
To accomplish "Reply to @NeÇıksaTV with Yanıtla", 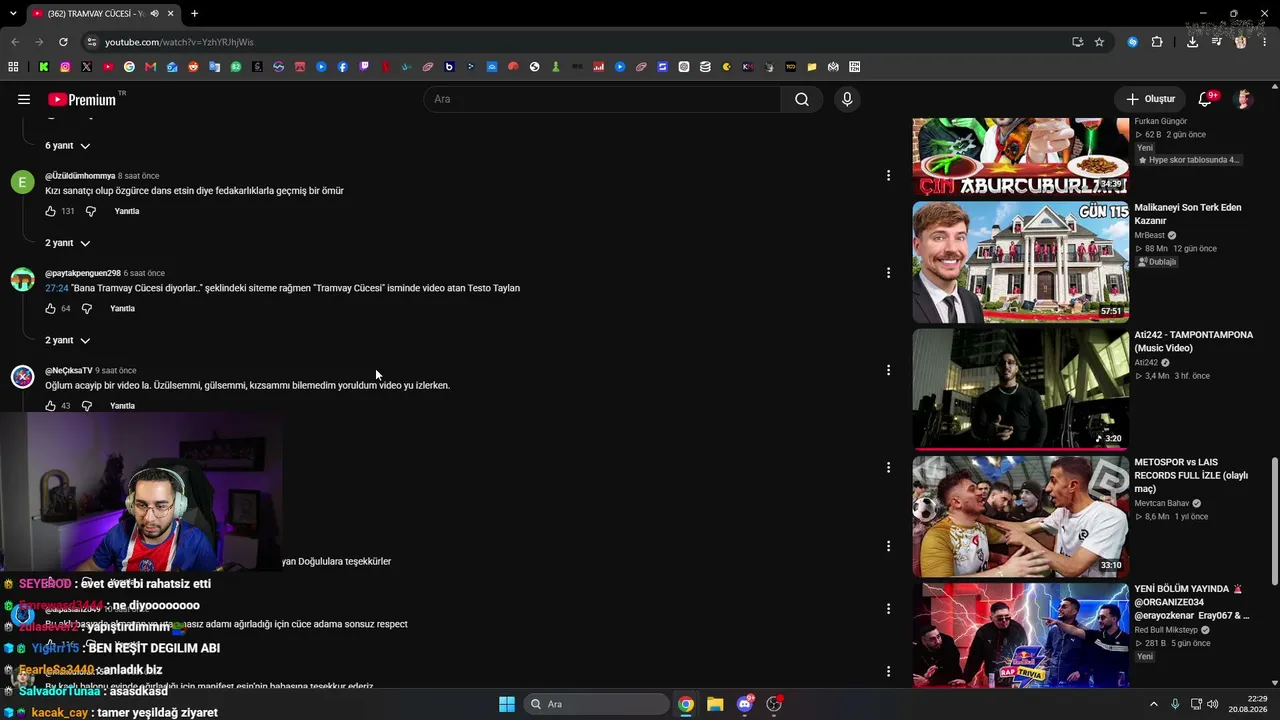I will tap(122, 405).
